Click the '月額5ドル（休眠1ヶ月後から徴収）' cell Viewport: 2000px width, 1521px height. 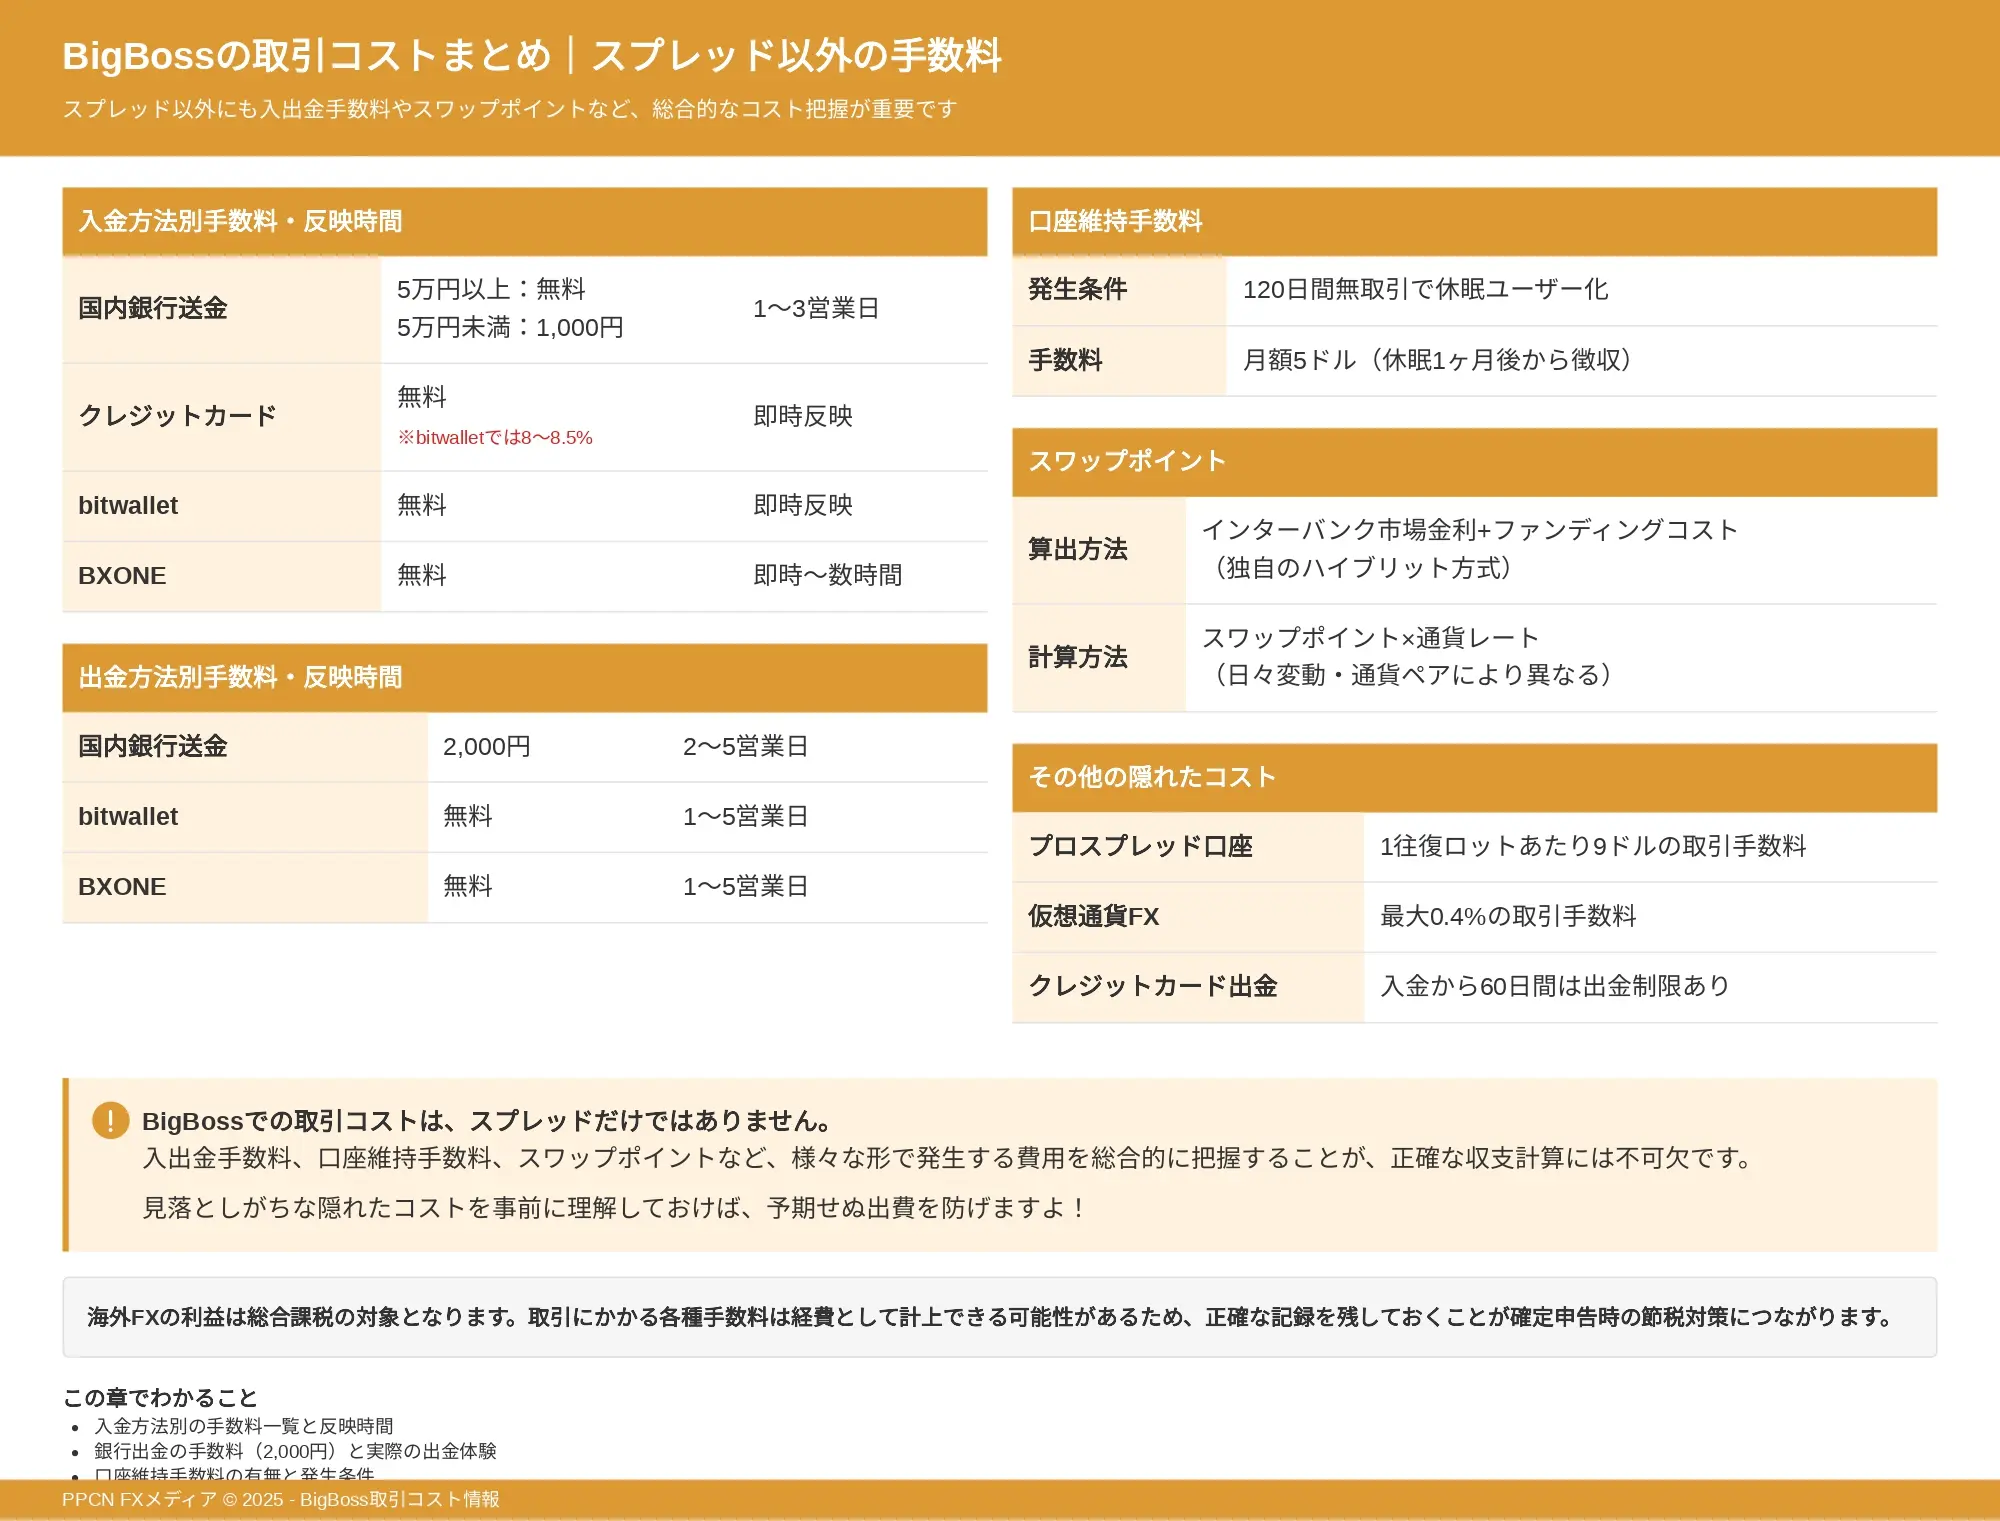(x=1582, y=360)
